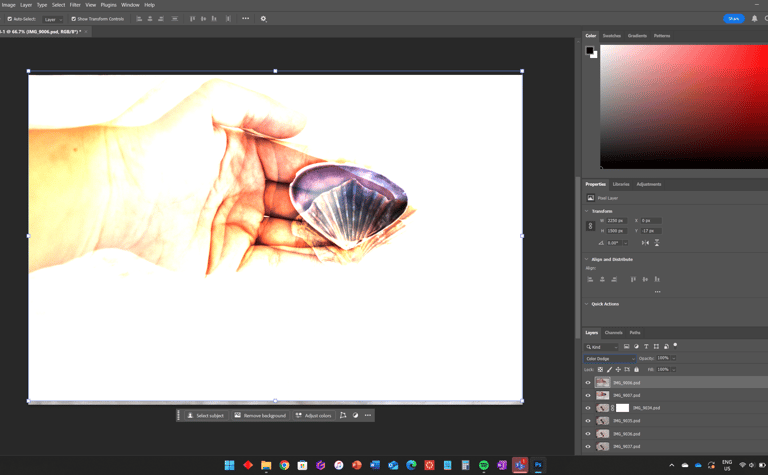Lock transparent pixels in Layers panel

[600, 369]
